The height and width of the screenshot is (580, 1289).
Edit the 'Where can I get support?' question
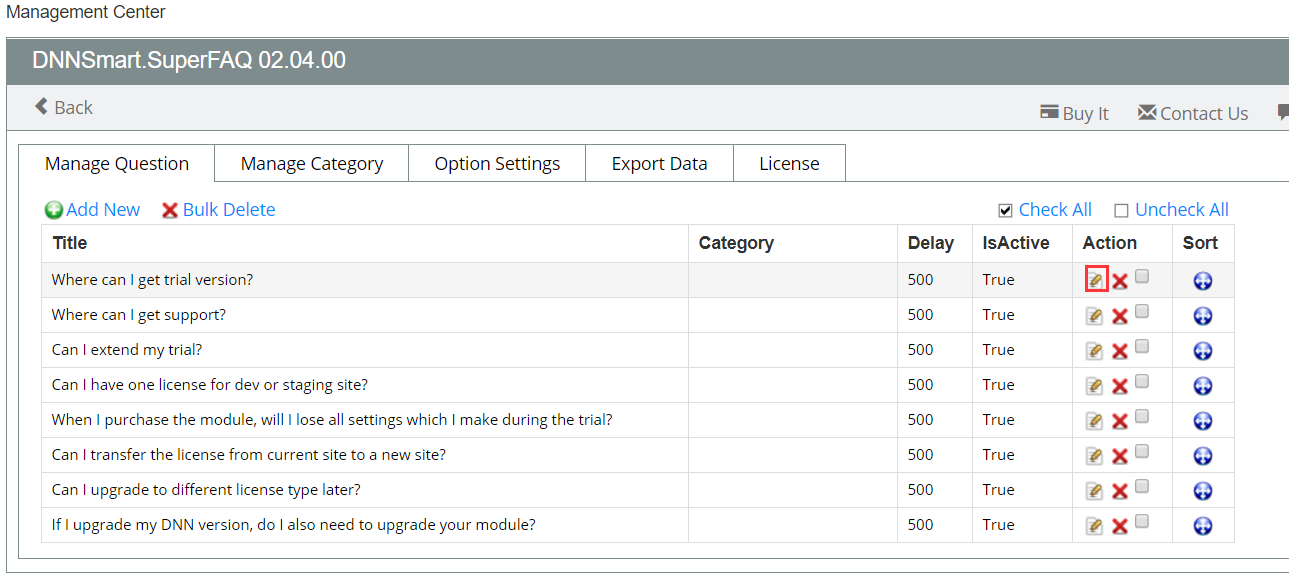coord(1095,316)
